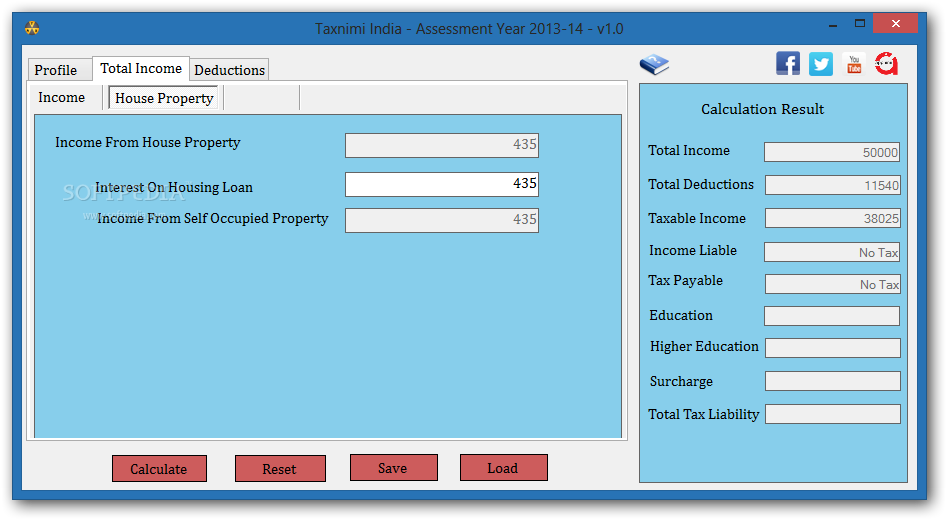
Task: Open the Deductions tab
Action: pyautogui.click(x=230, y=70)
